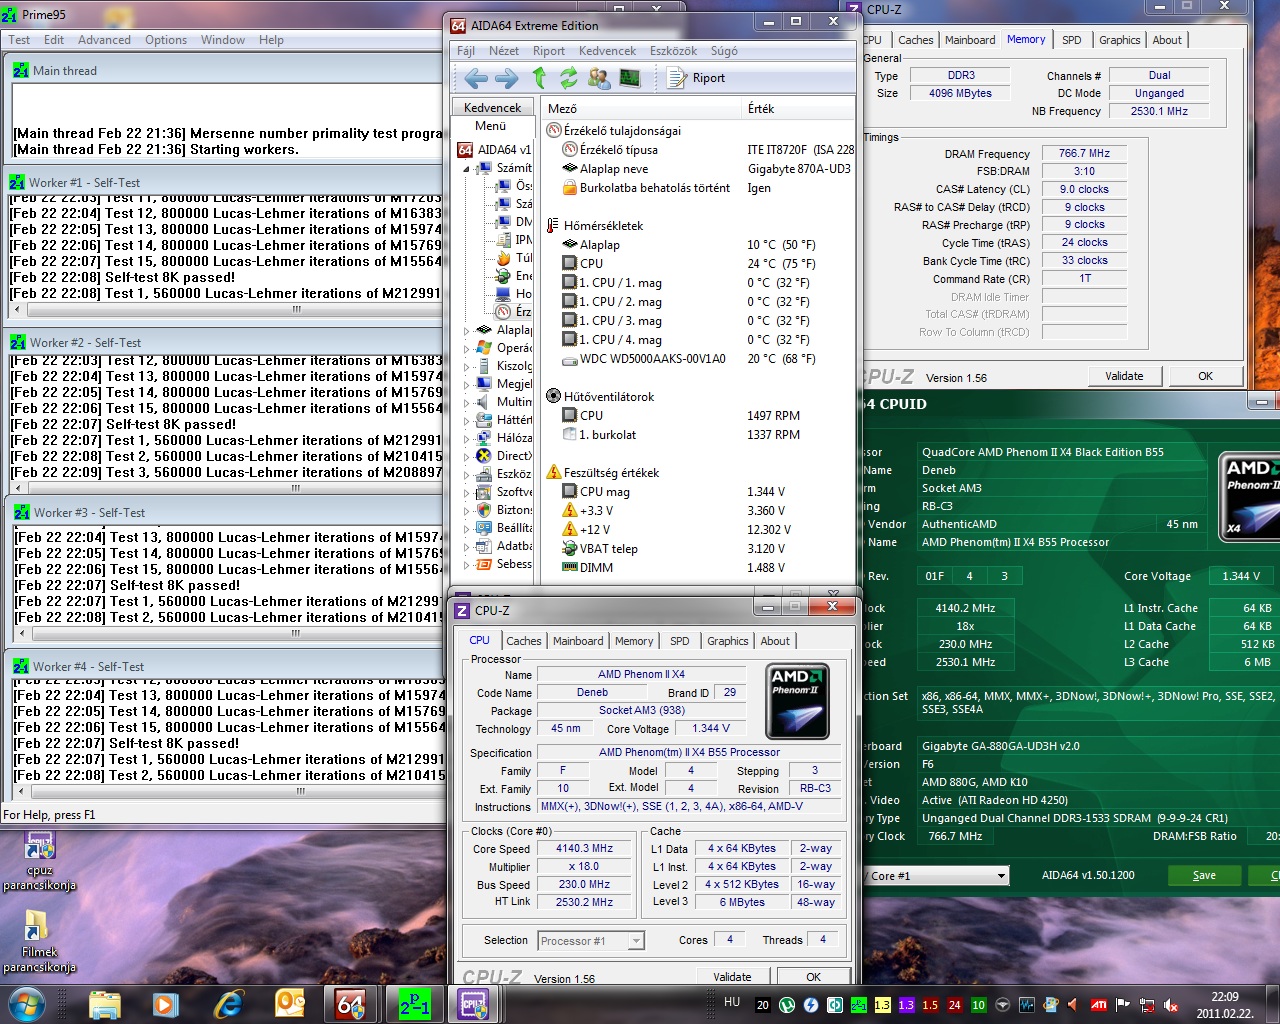Click OK in the front CPU-Z window

coord(813,977)
